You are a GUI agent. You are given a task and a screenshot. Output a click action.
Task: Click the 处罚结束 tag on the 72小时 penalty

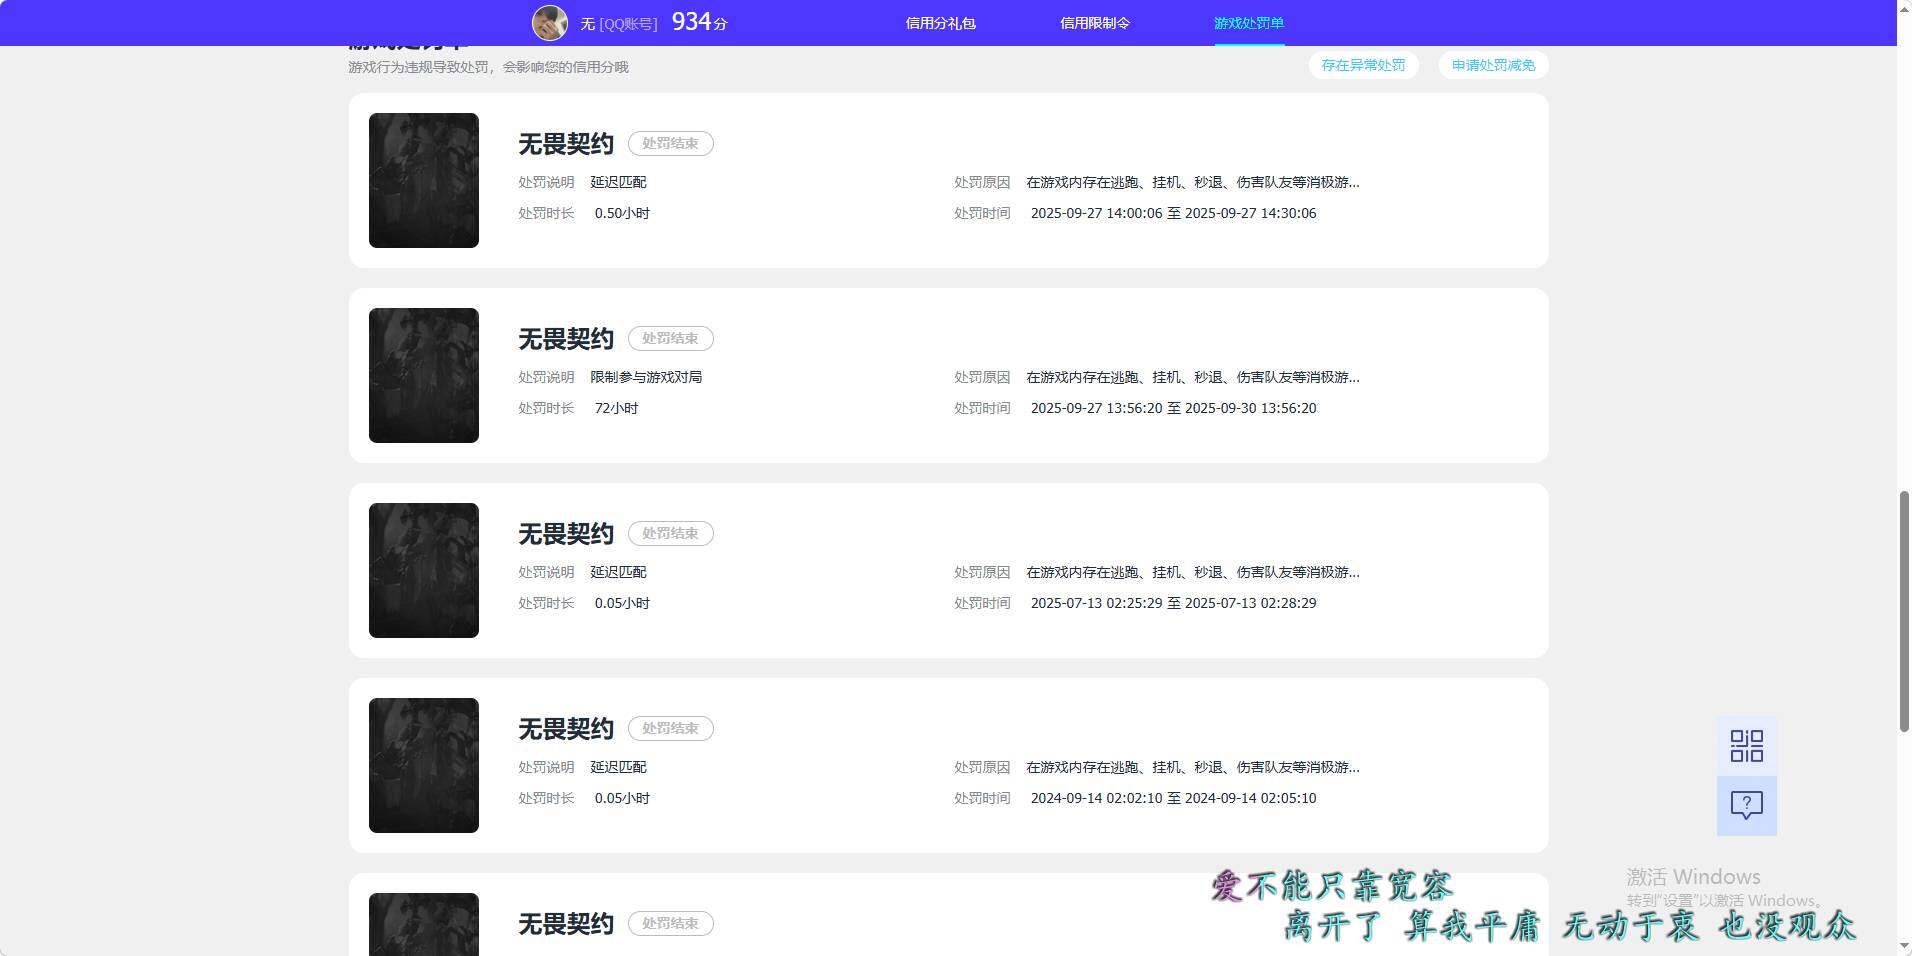point(670,338)
